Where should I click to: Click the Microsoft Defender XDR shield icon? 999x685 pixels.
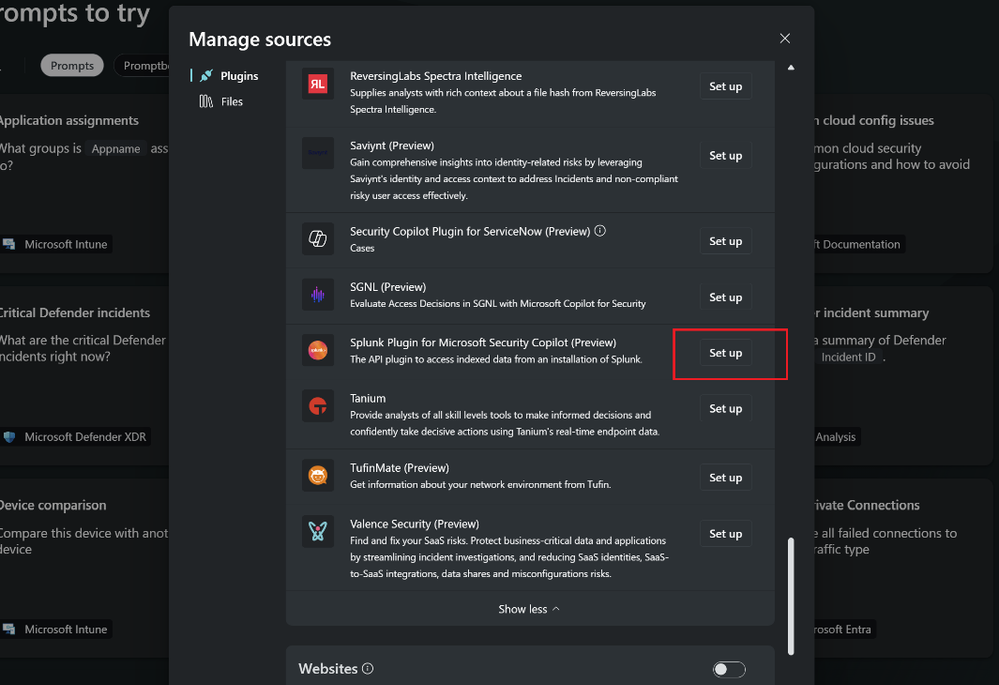point(9,436)
